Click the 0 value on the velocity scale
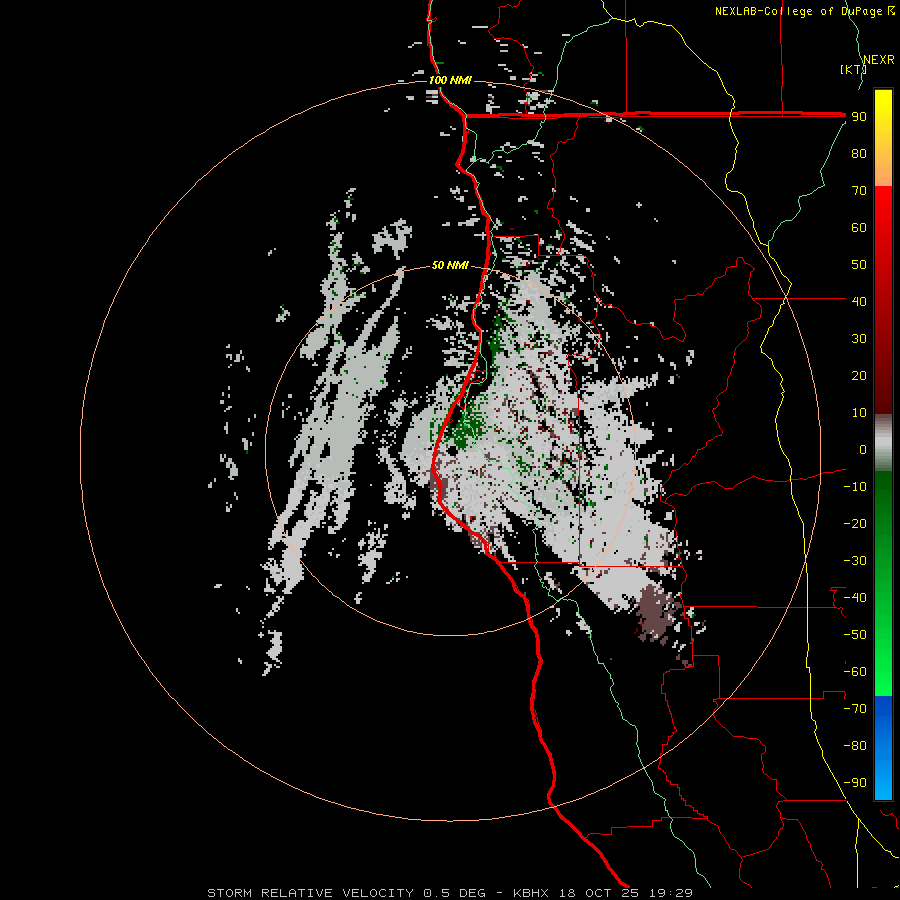The image size is (900, 900). click(863, 449)
